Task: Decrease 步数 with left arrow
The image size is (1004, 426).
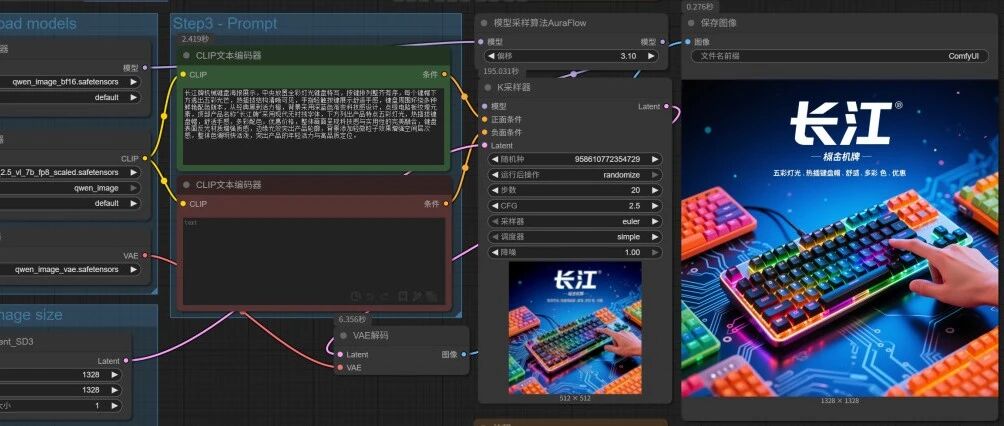Action: coord(494,190)
